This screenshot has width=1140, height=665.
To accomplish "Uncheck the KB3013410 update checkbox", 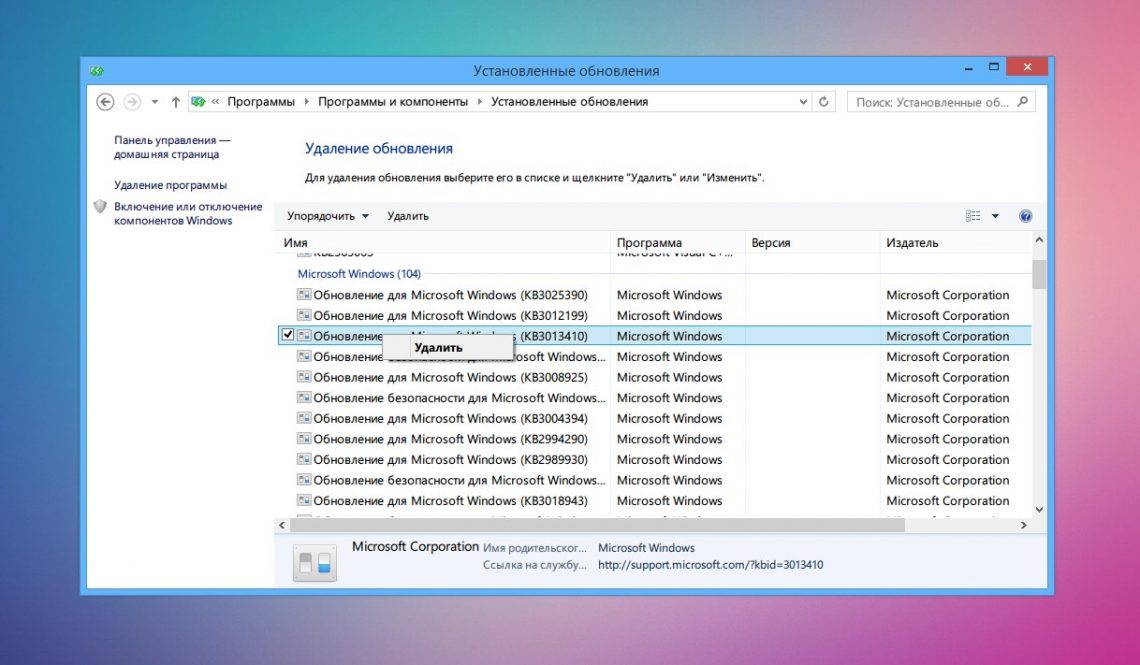I will tap(288, 336).
